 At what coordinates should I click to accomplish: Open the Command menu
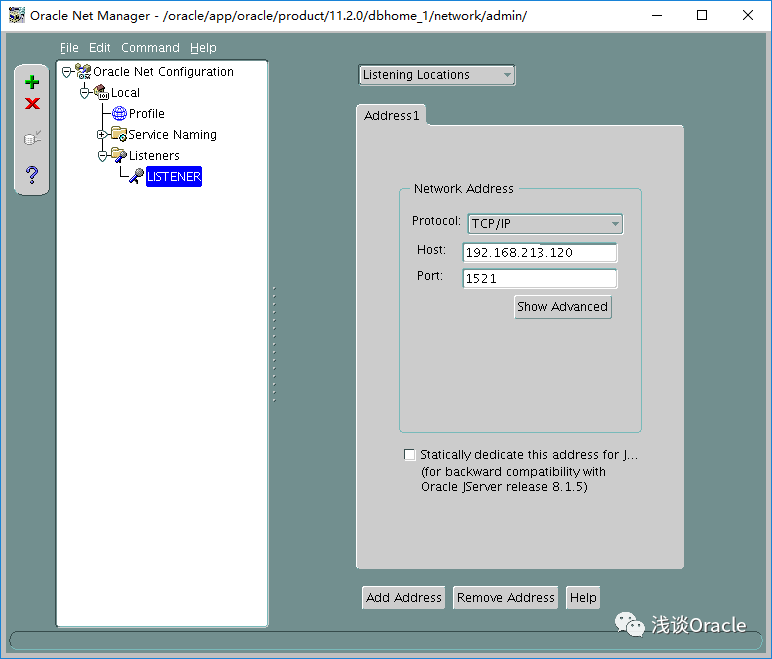pyautogui.click(x=150, y=48)
